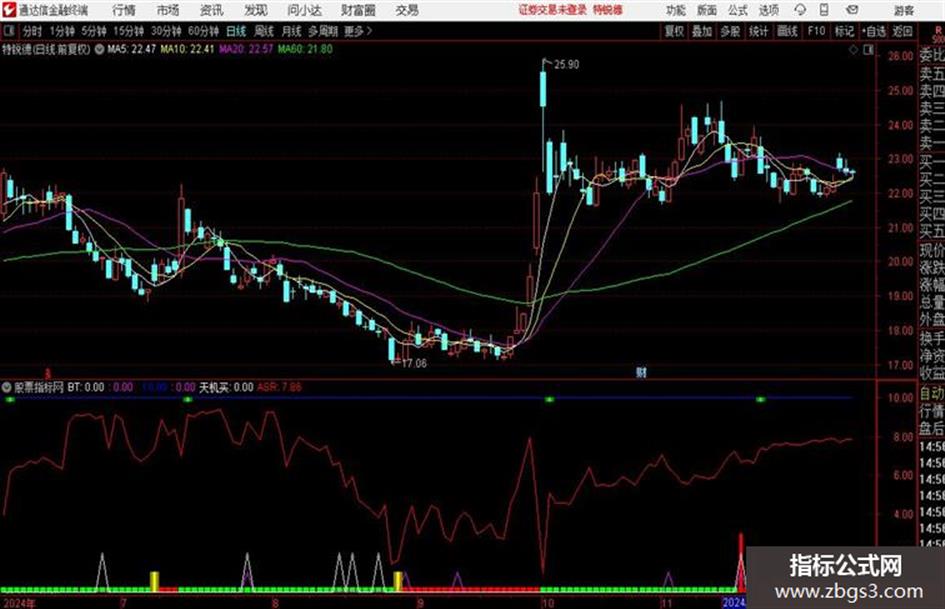Open the 交易 menu
Viewport: 945px width, 609px height.
tap(407, 10)
